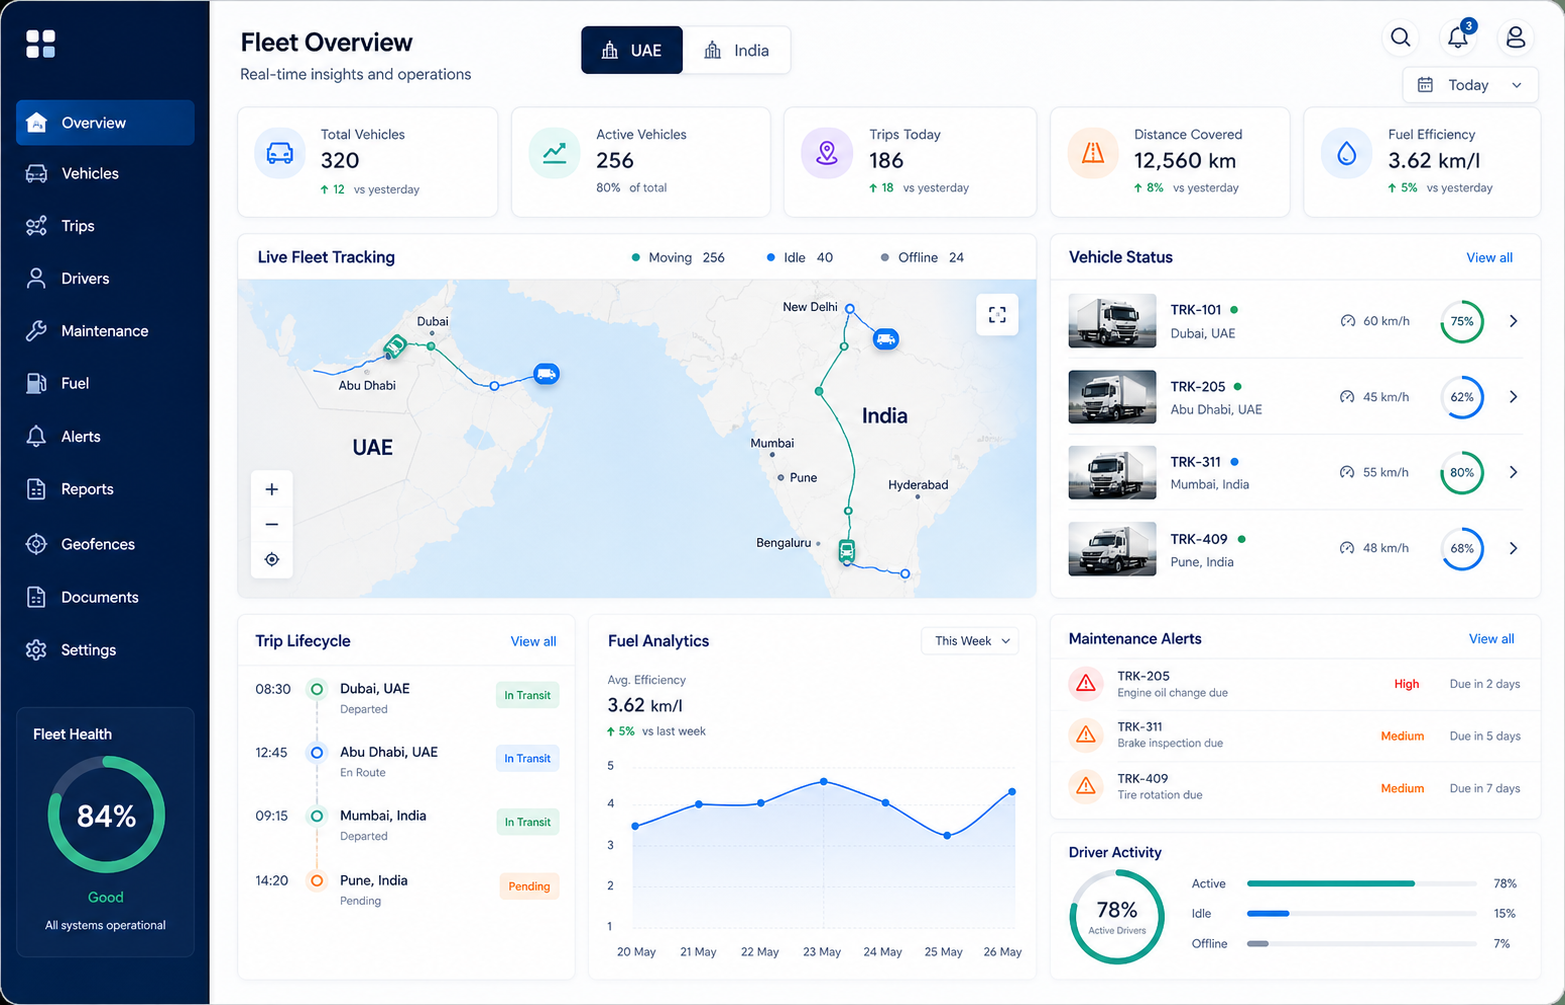
Task: Open Maintenance in the sidebar
Action: [x=105, y=331]
